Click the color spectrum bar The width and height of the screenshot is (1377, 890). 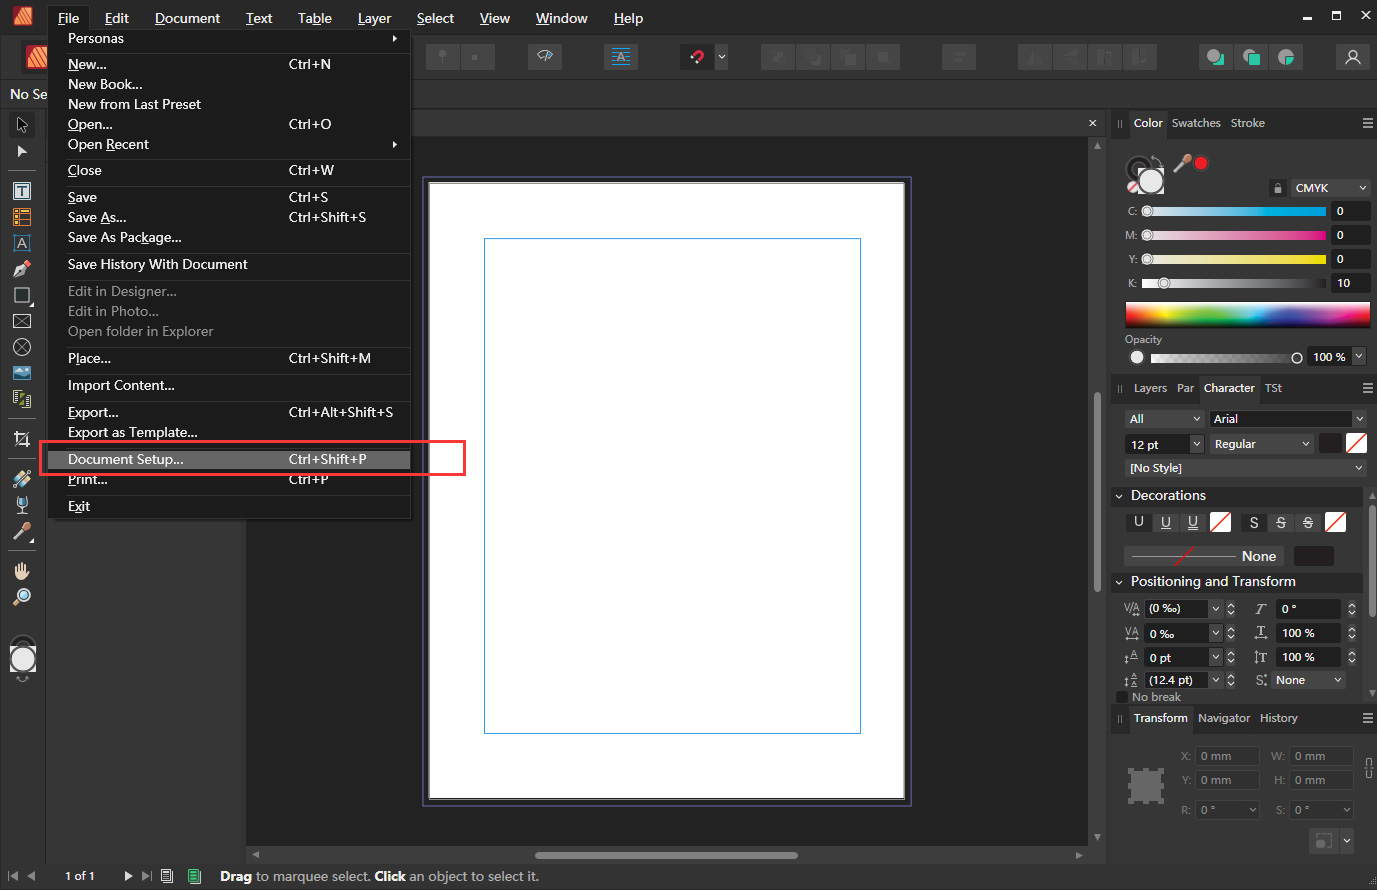coord(1247,316)
